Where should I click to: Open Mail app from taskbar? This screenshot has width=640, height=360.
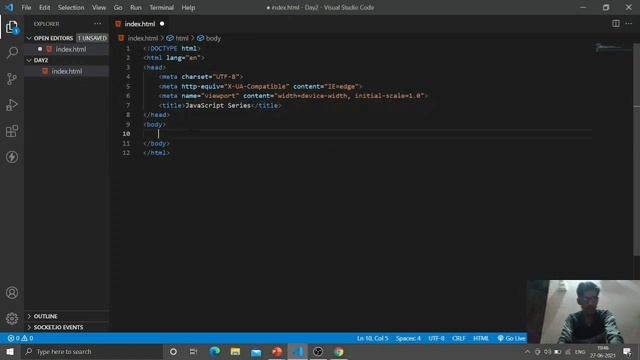point(256,351)
